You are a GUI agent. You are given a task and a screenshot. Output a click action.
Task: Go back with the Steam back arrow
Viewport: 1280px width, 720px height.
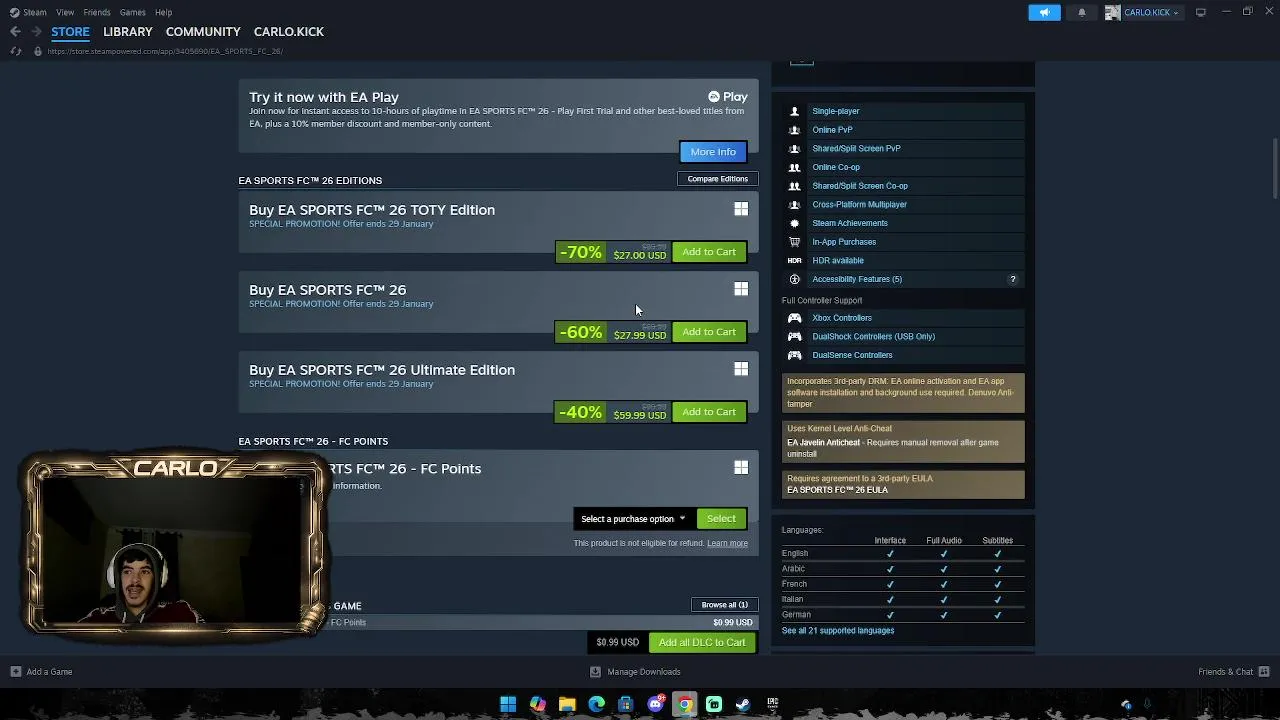[x=15, y=32]
